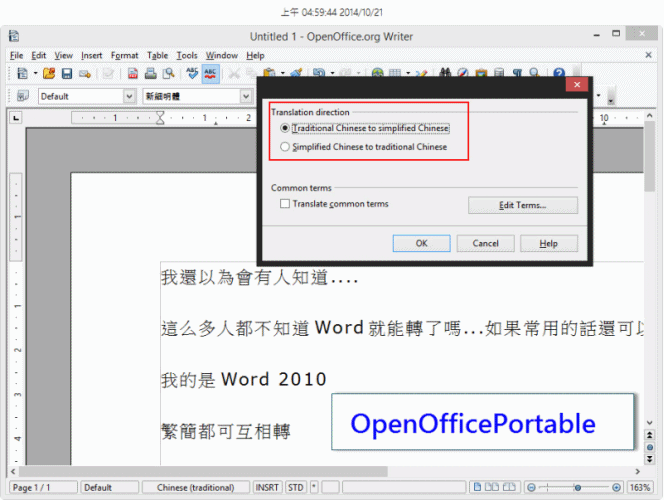
Task: Confirm dialog with OK button
Action: pyautogui.click(x=421, y=243)
